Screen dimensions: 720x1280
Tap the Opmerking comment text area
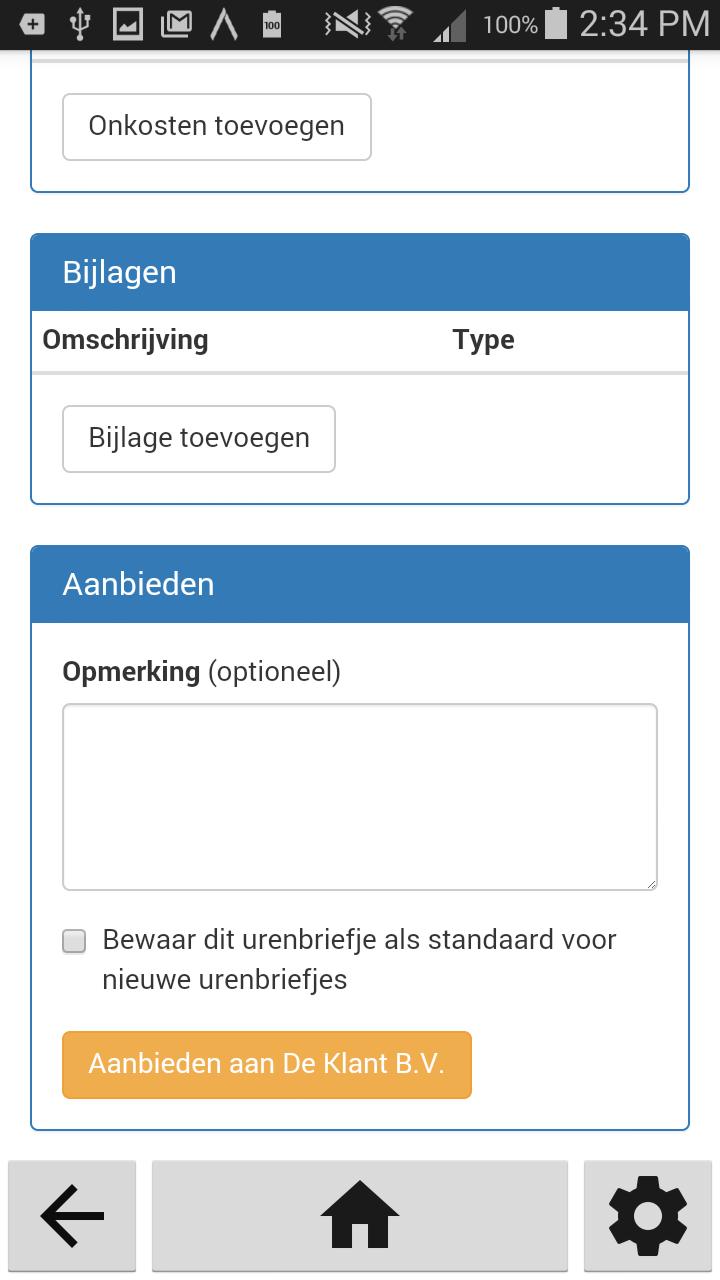(360, 795)
